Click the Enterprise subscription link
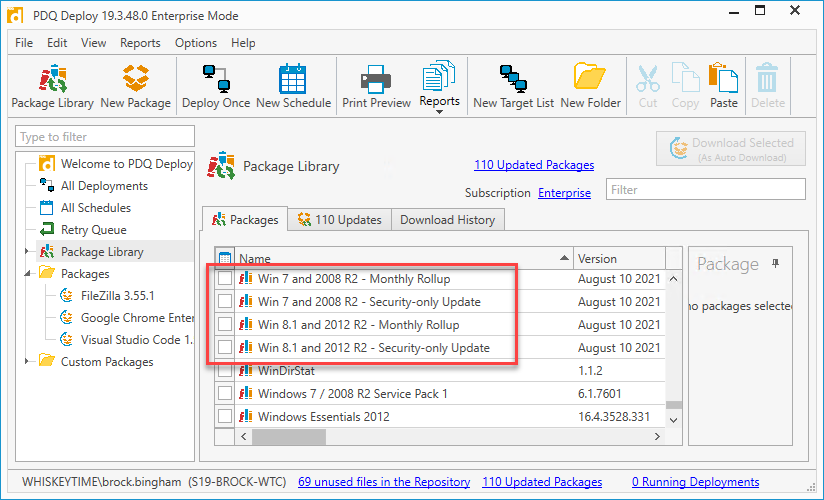The image size is (824, 500). pyautogui.click(x=564, y=193)
